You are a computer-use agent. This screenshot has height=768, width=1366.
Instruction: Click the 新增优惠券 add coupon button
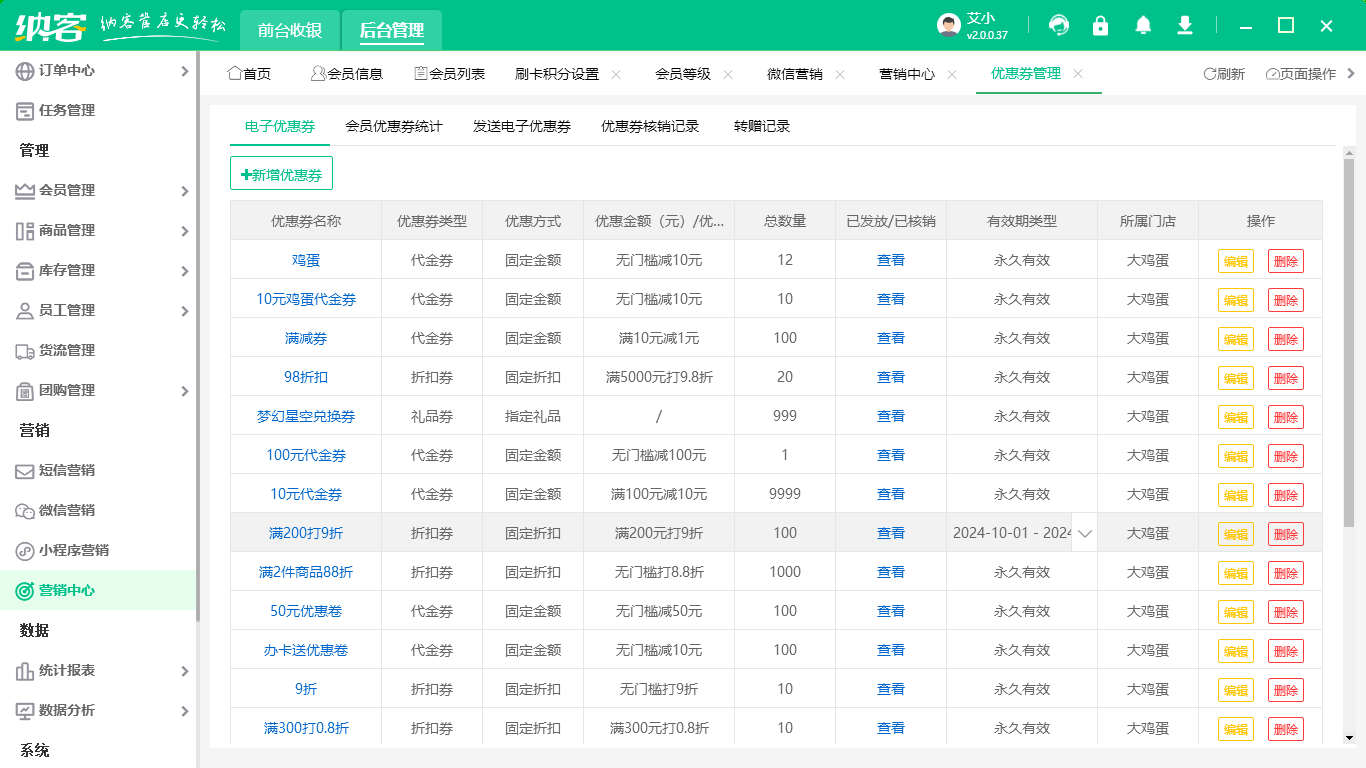pyautogui.click(x=281, y=173)
